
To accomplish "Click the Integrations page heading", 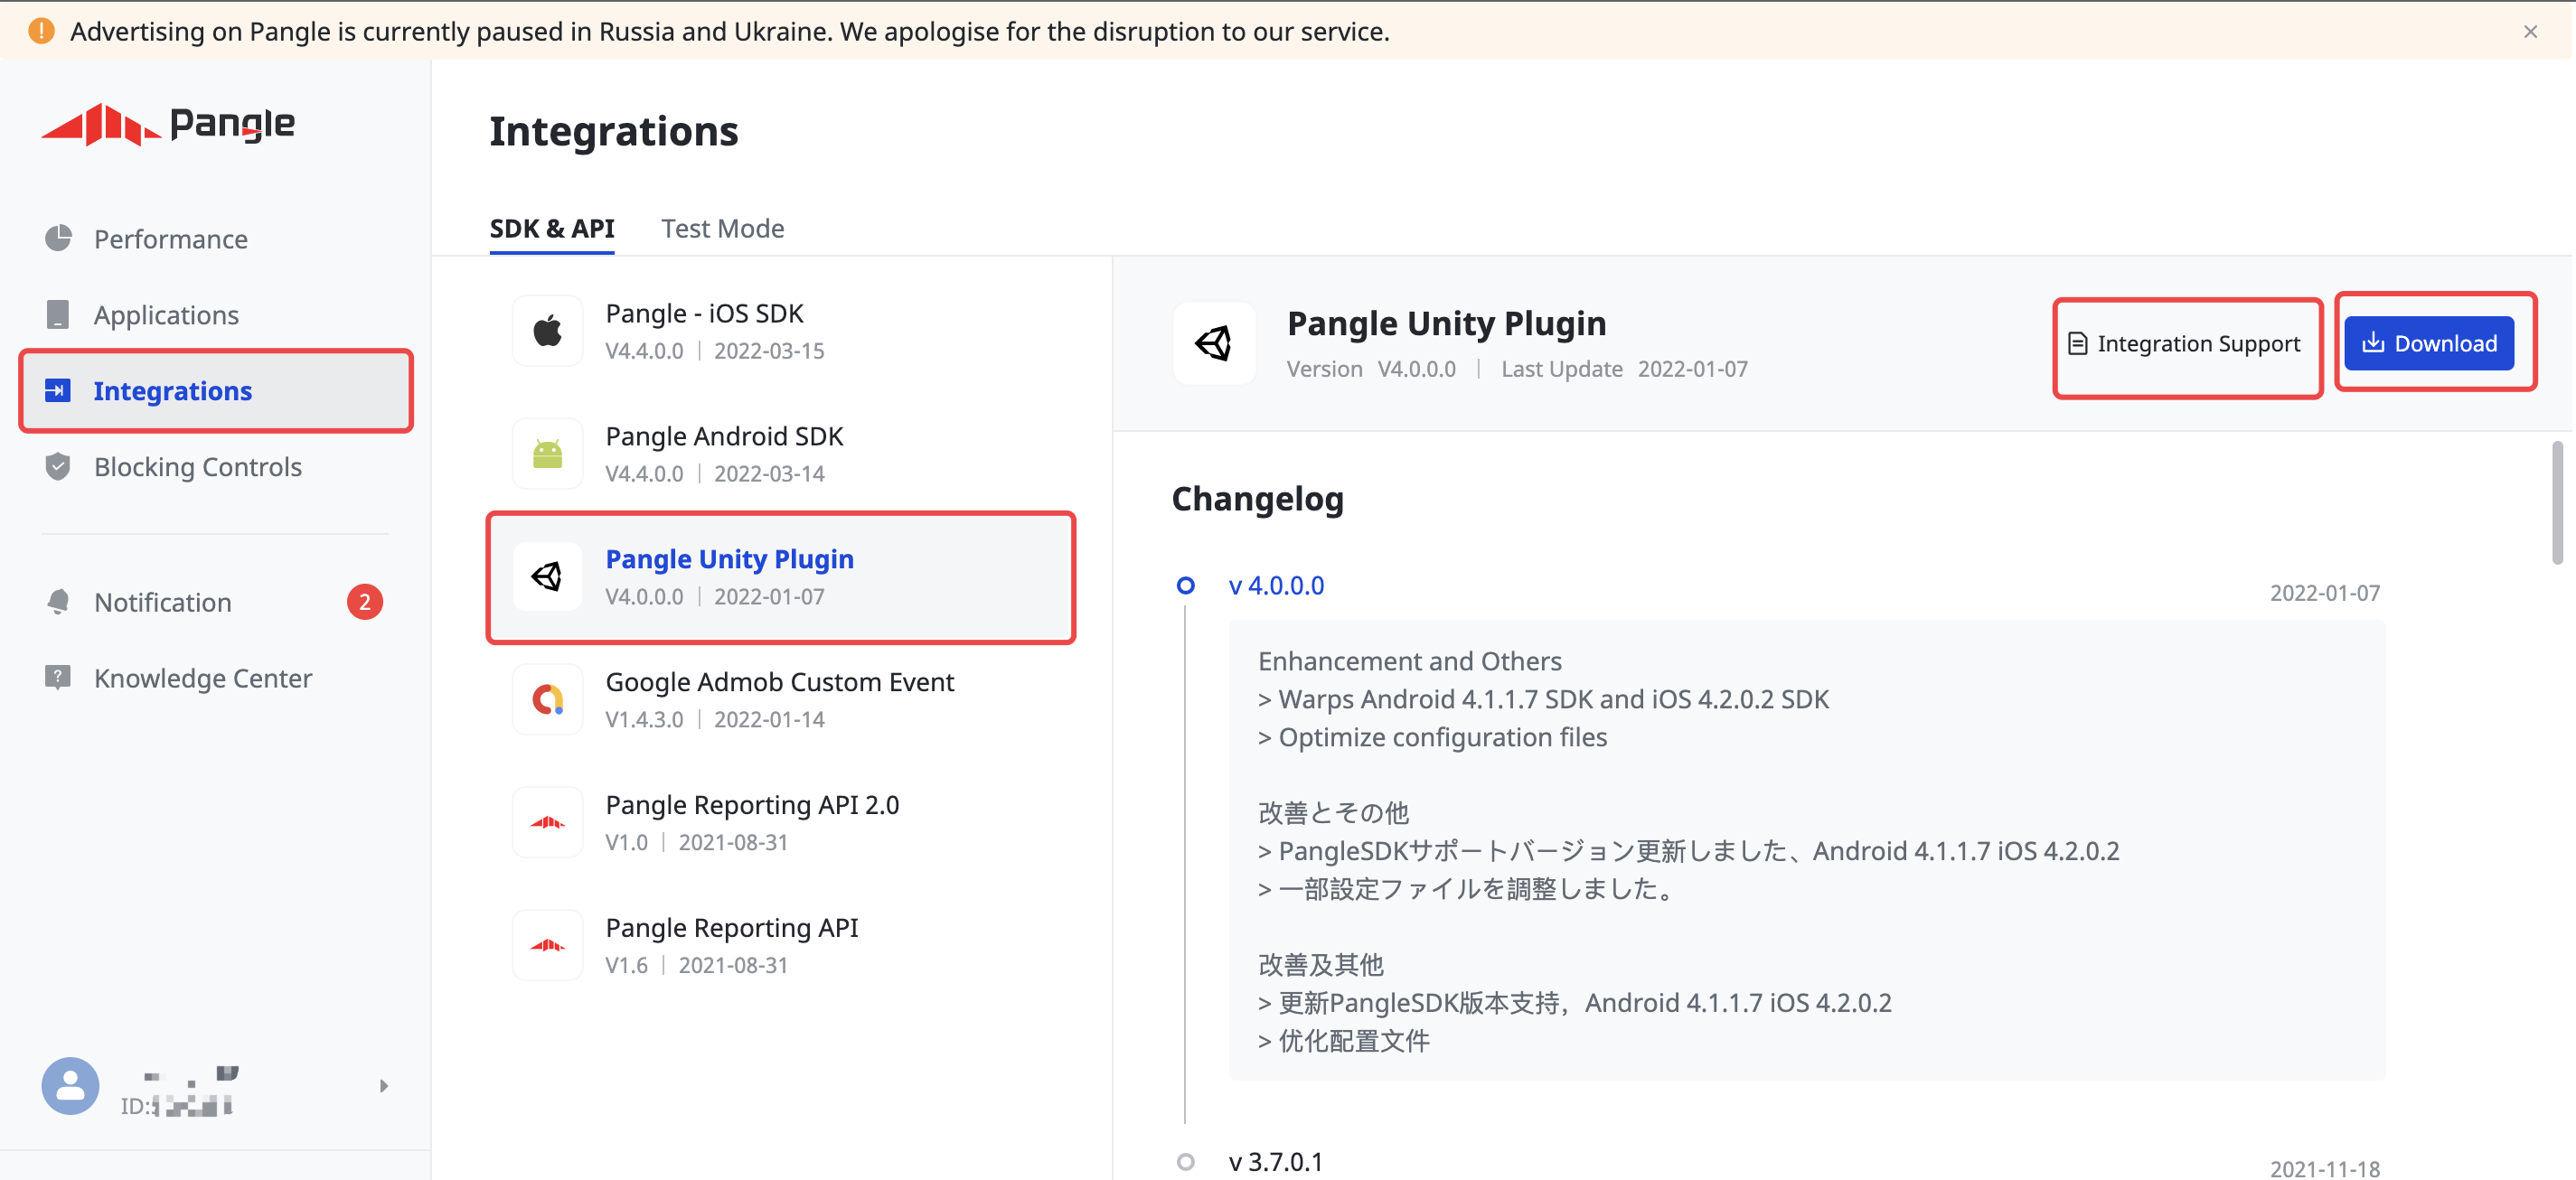I will (x=613, y=131).
